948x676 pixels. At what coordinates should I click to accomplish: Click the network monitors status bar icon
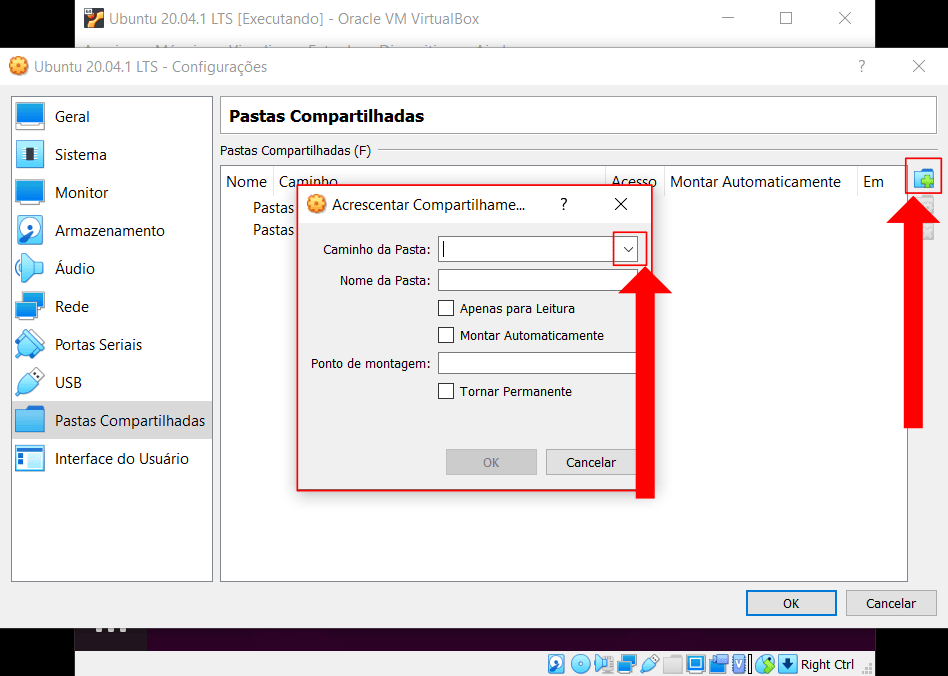point(627,664)
